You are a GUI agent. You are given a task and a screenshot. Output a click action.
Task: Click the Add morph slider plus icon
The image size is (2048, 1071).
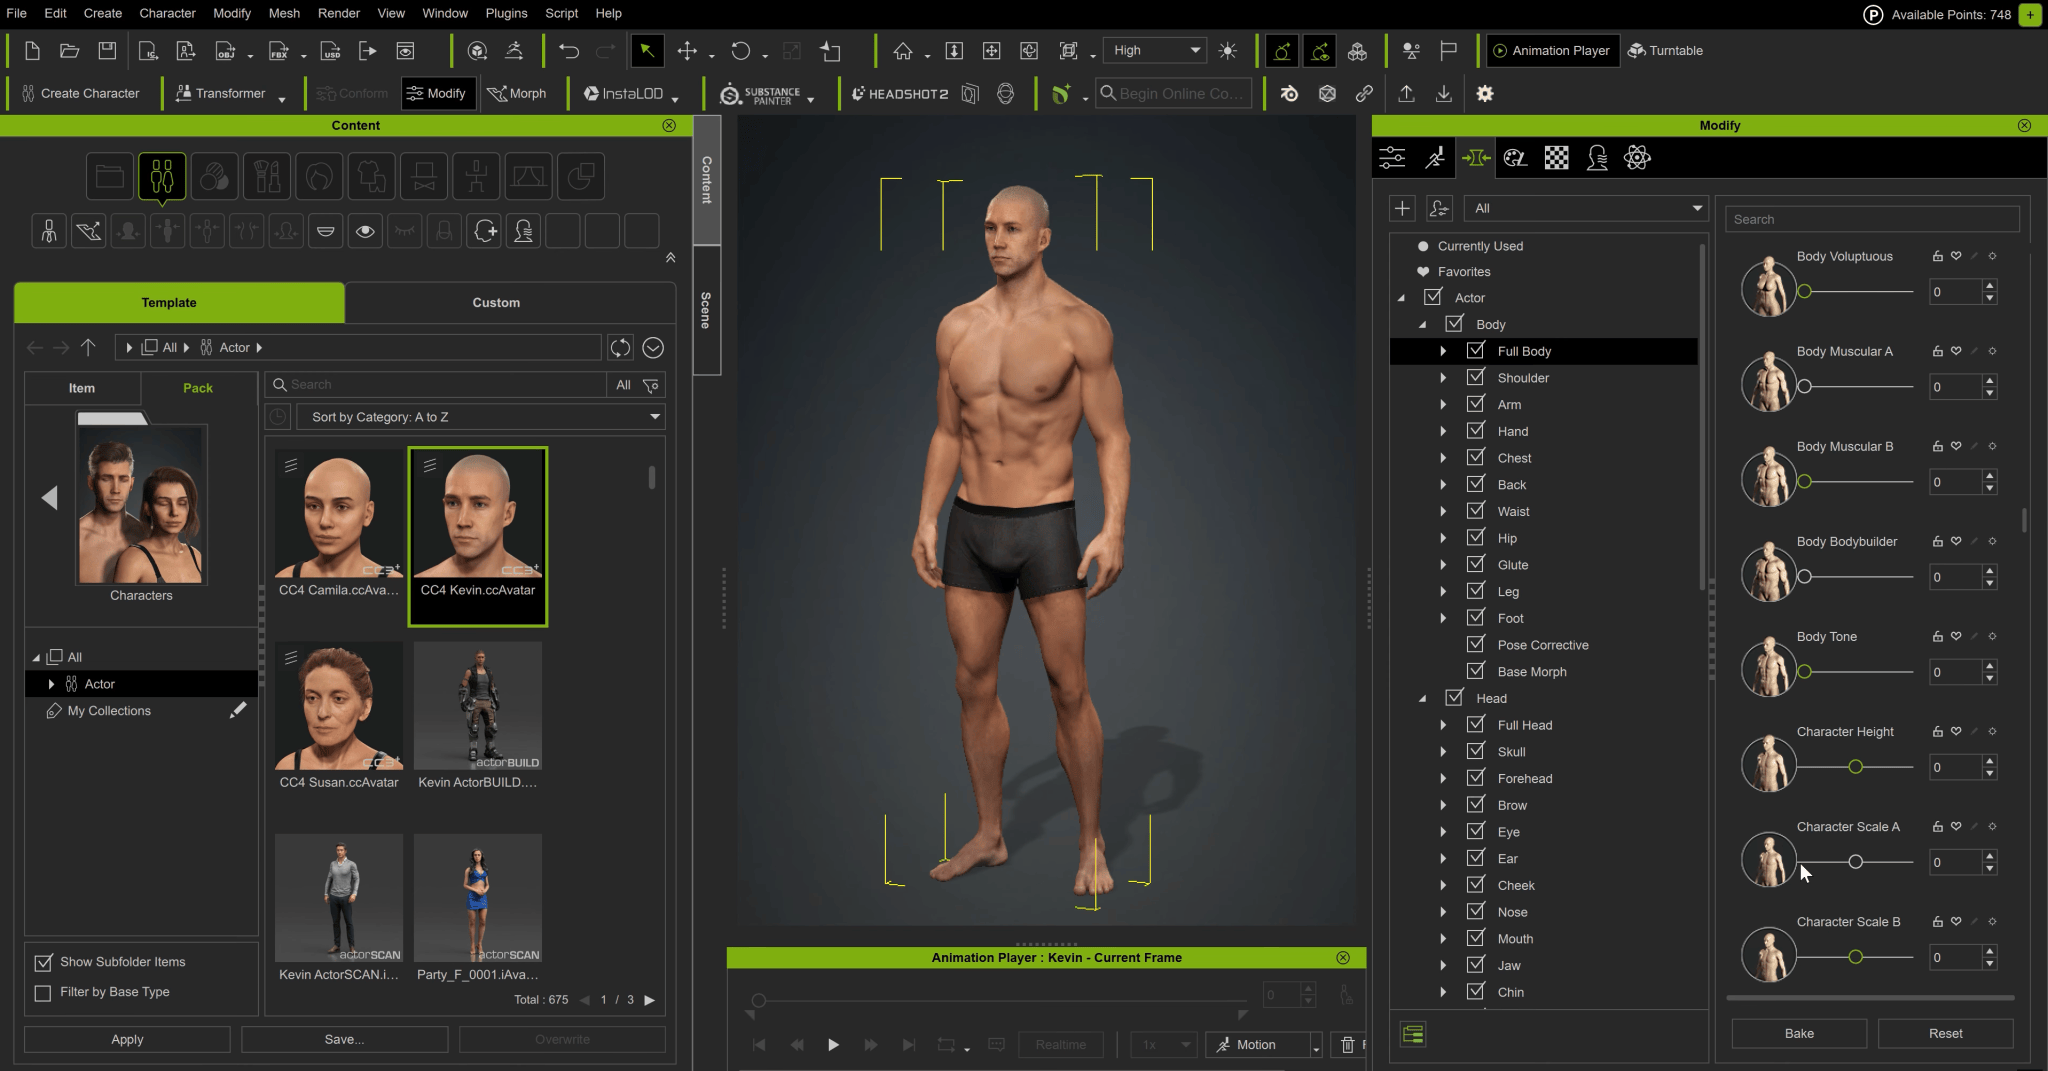tap(1402, 208)
